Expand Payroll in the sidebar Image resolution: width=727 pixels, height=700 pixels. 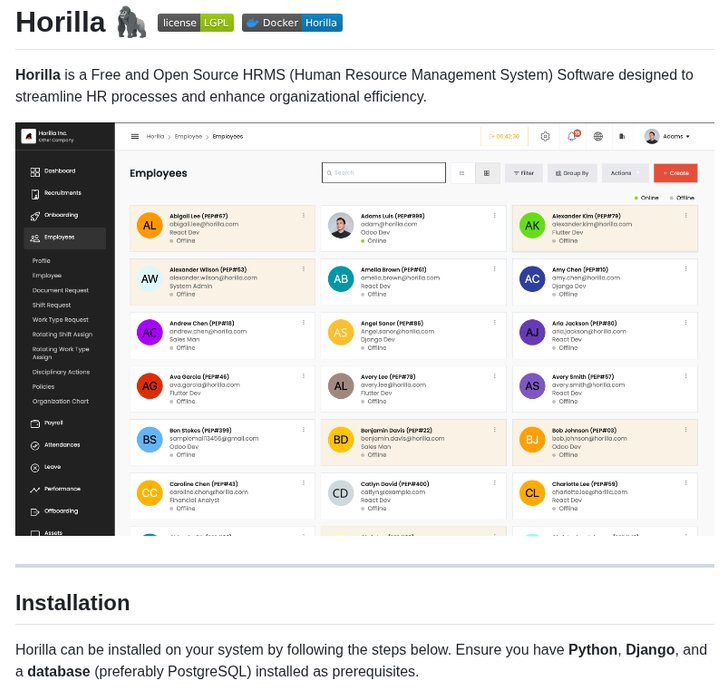[46, 423]
